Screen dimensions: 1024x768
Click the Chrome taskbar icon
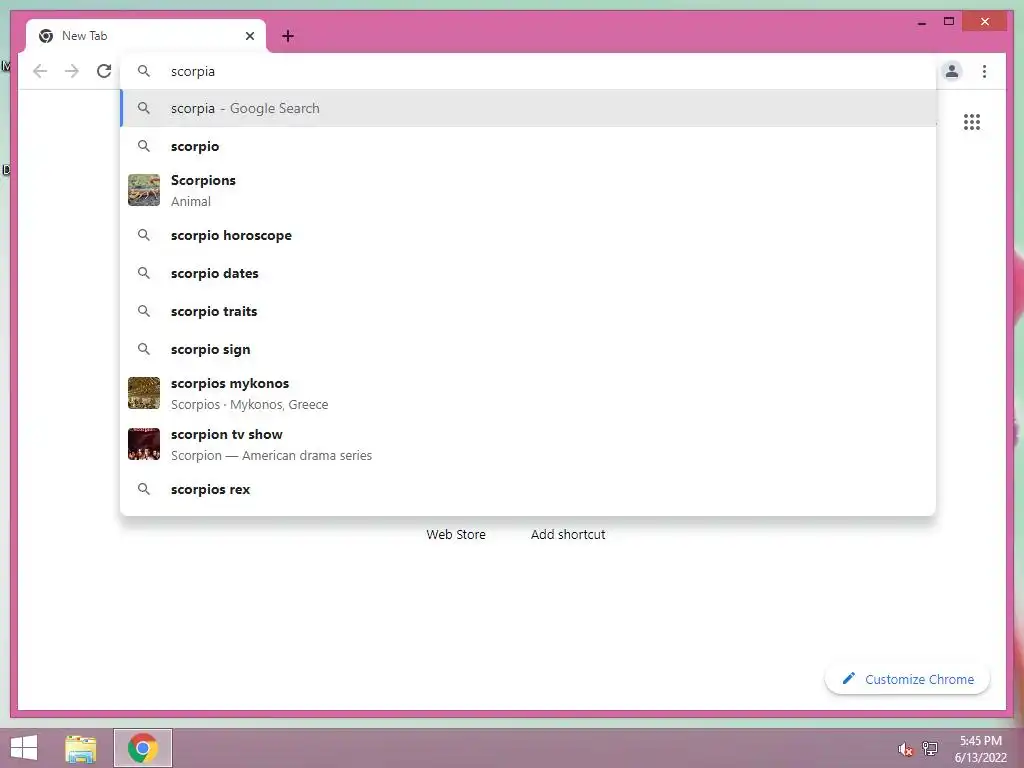pyautogui.click(x=143, y=748)
